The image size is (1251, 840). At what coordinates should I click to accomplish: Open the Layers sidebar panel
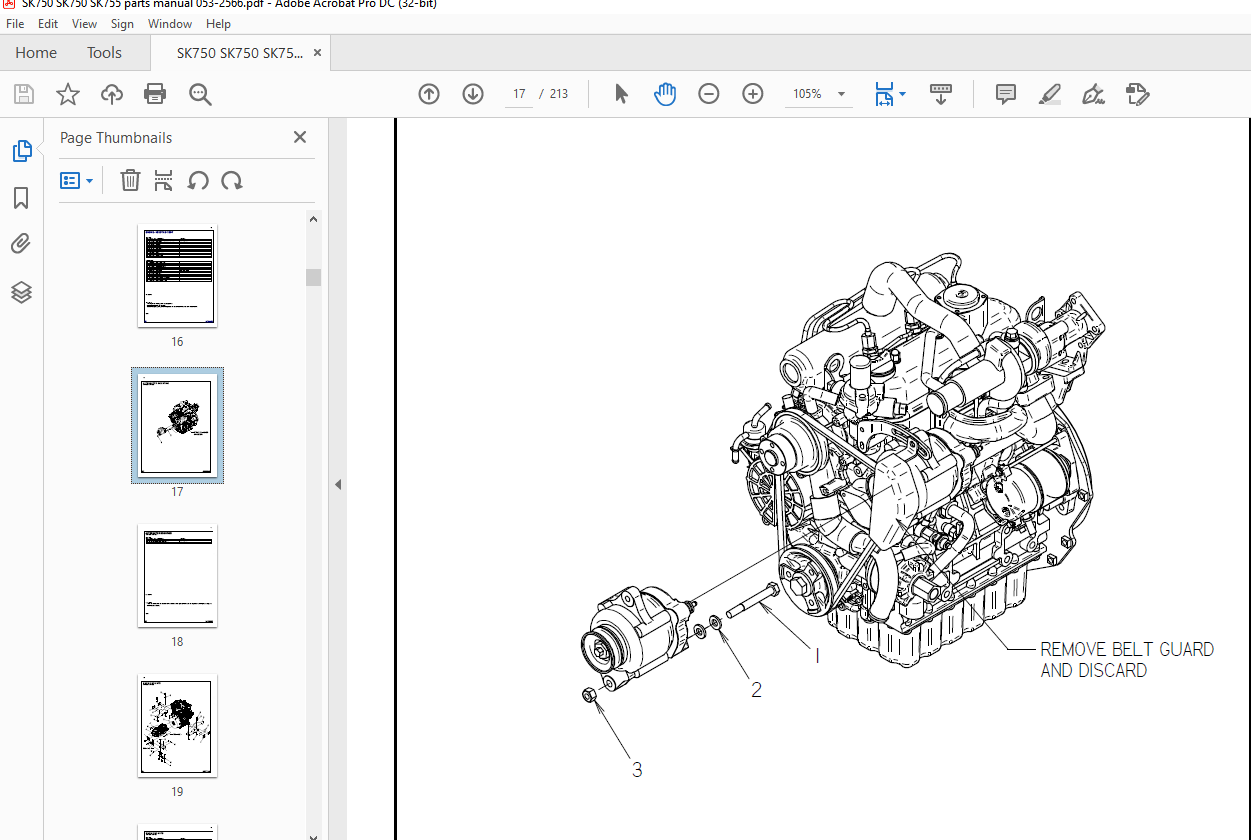click(x=21, y=292)
